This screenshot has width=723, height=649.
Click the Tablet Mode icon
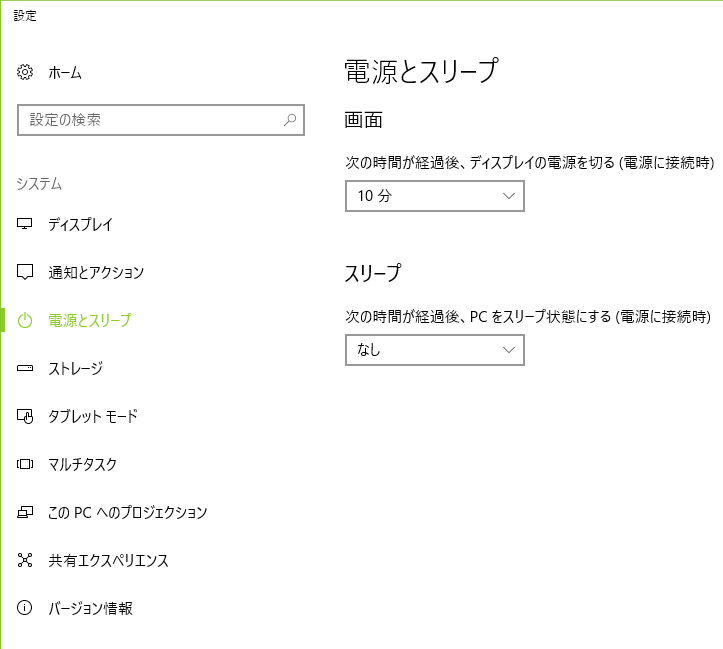[25, 416]
